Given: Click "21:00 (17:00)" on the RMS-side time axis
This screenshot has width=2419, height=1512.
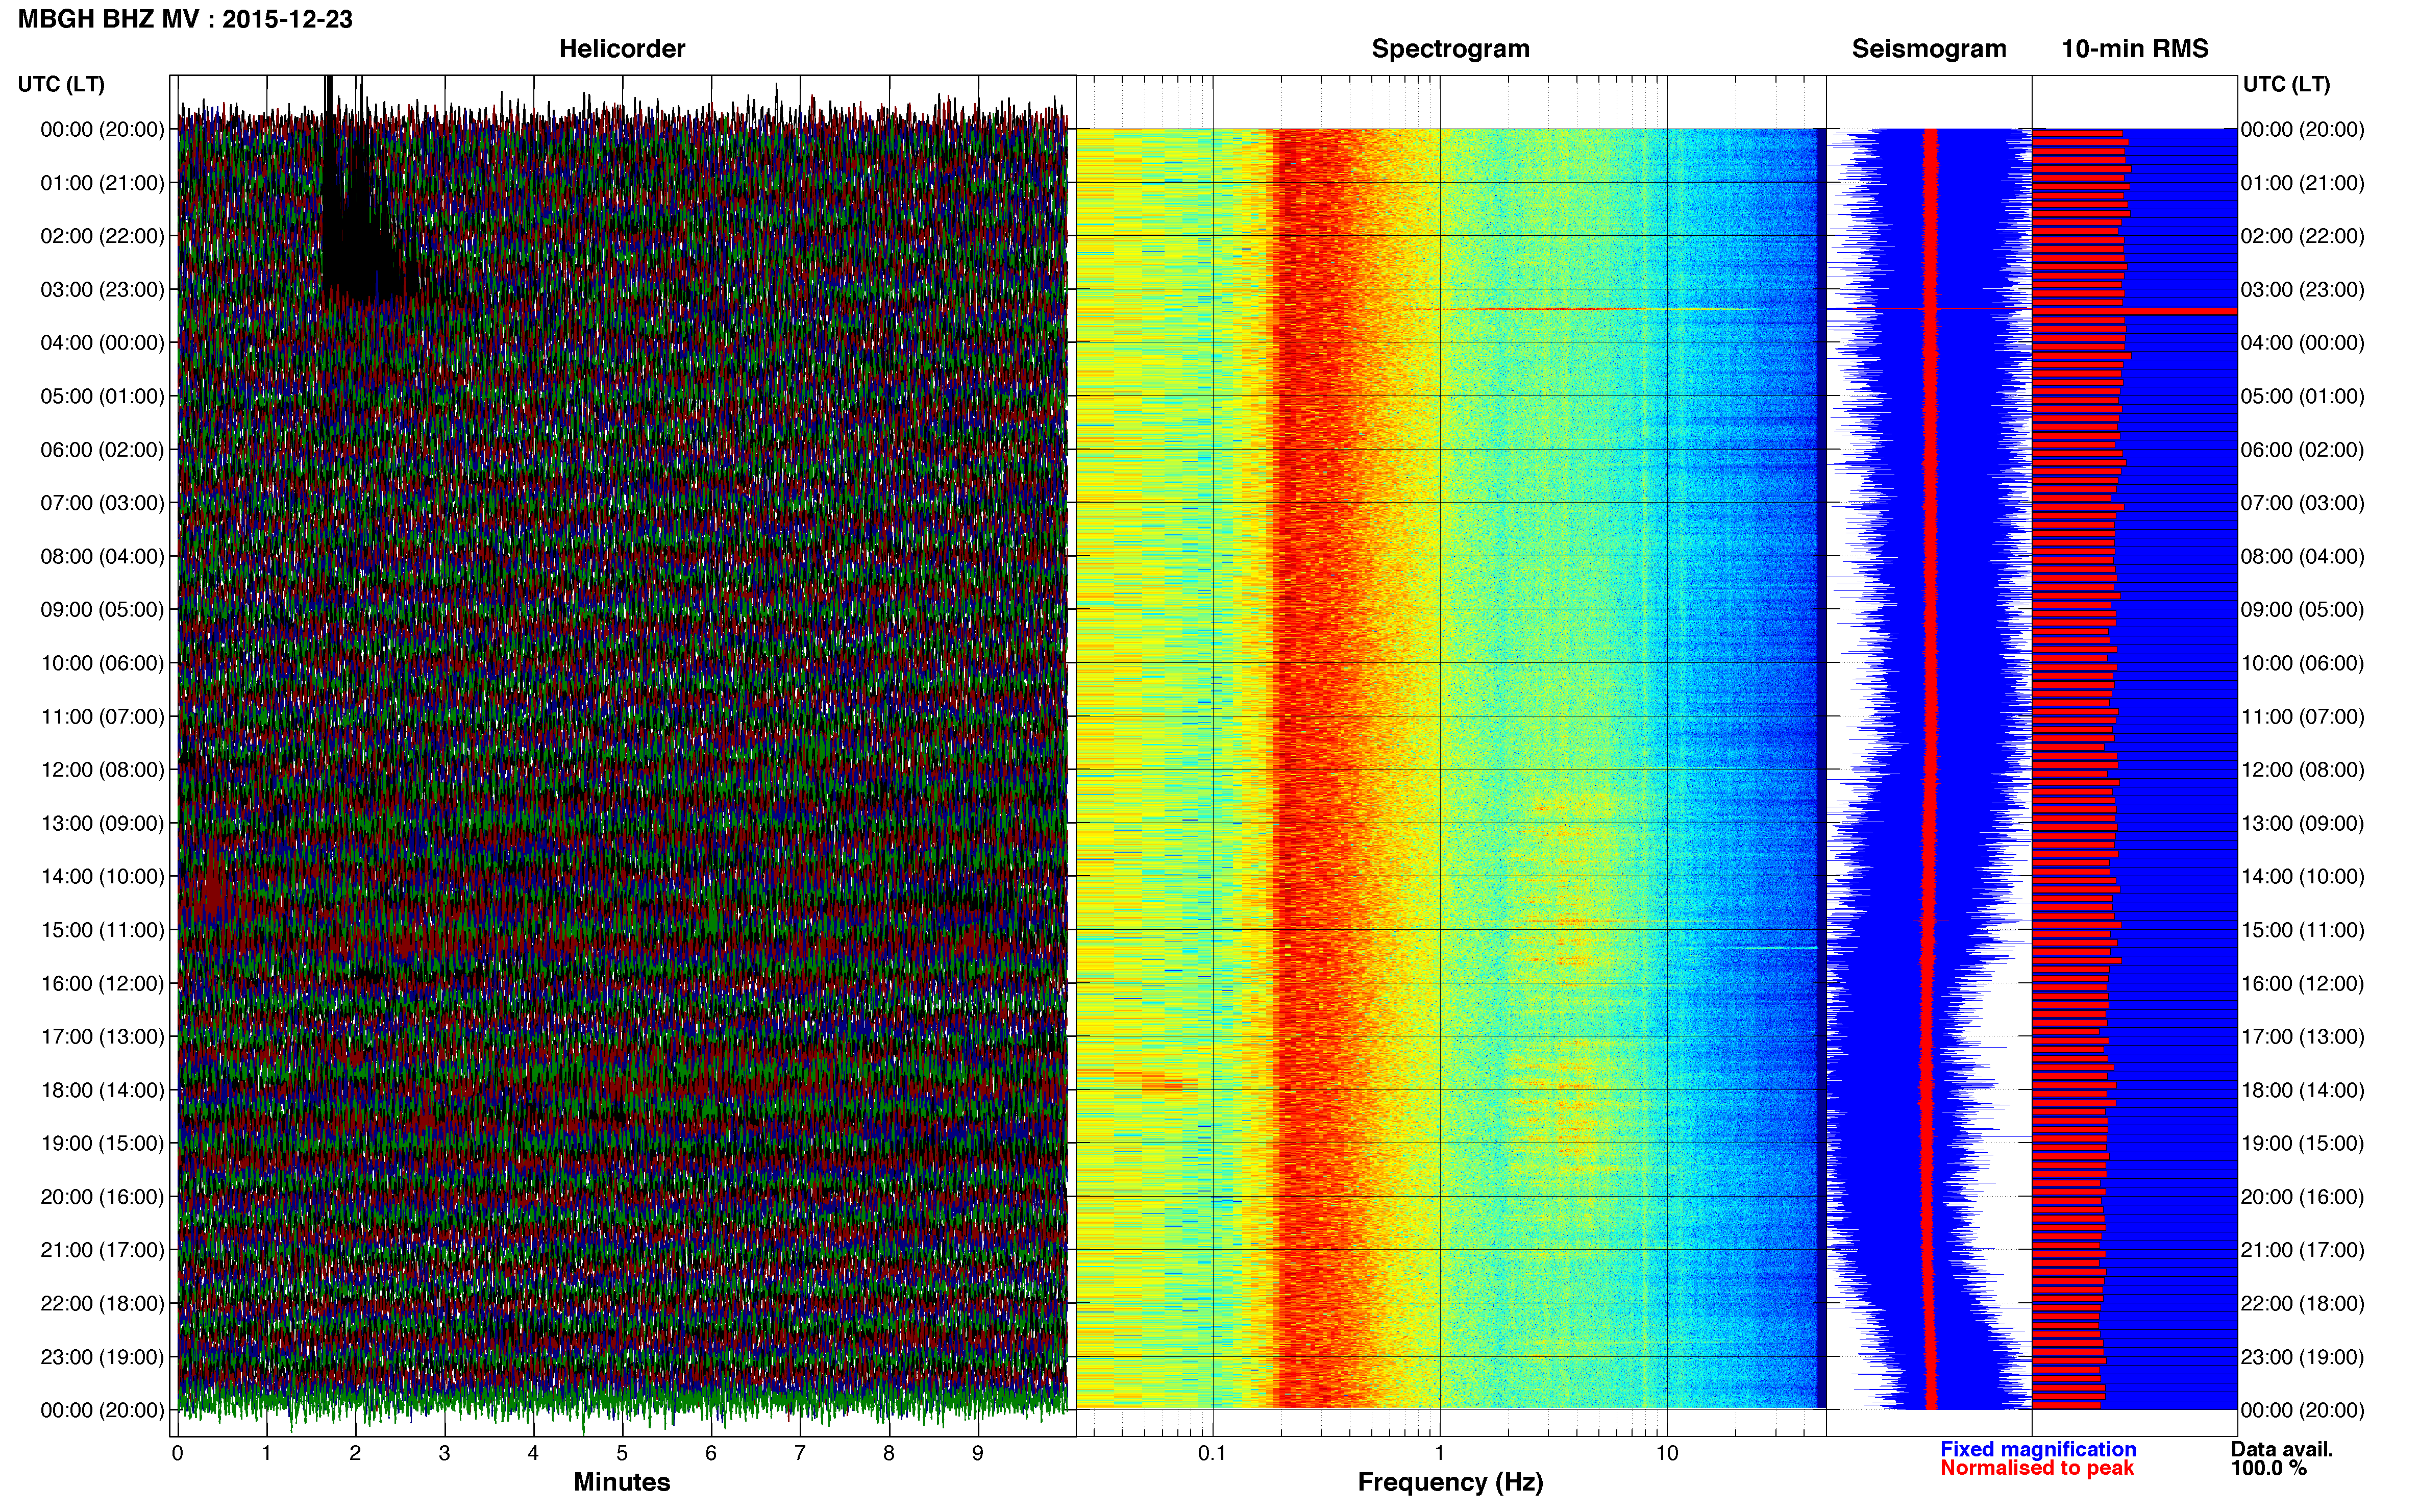Looking at the screenshot, I should pyautogui.click(x=2302, y=1250).
